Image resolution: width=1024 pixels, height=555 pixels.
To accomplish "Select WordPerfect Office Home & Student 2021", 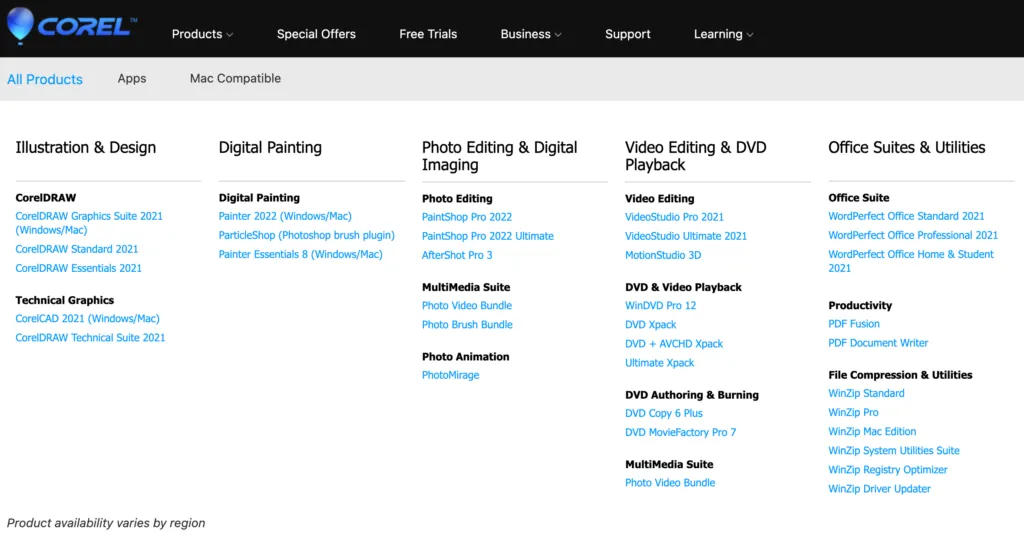I will tap(911, 261).
